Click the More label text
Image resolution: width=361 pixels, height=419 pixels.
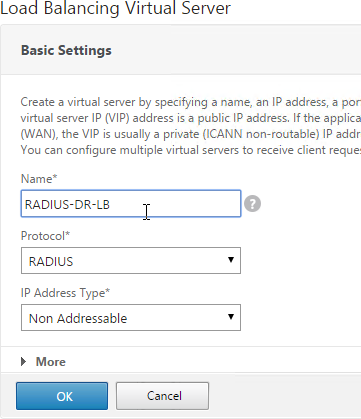point(51,362)
